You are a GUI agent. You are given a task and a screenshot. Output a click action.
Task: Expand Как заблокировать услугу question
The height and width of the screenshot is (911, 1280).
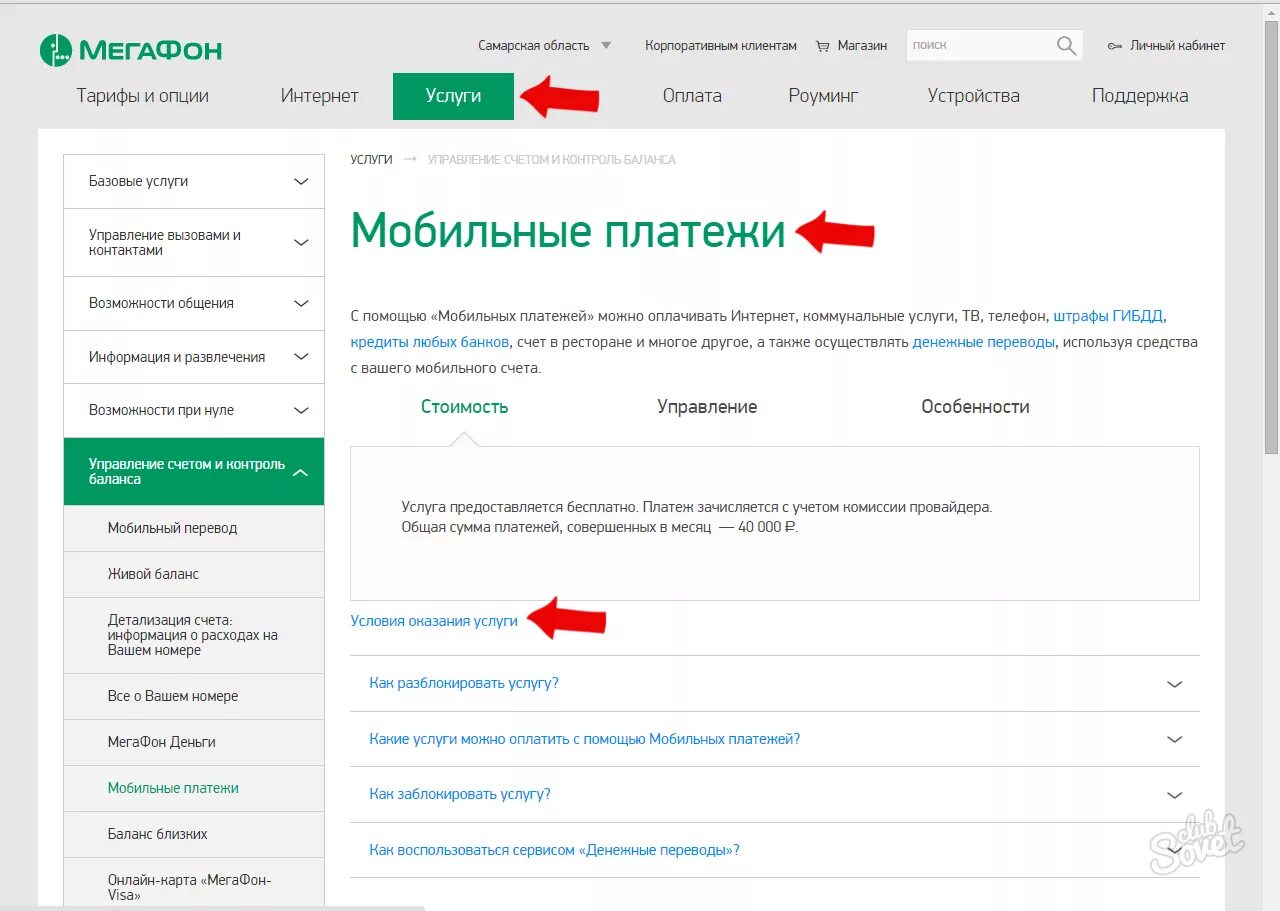(775, 794)
